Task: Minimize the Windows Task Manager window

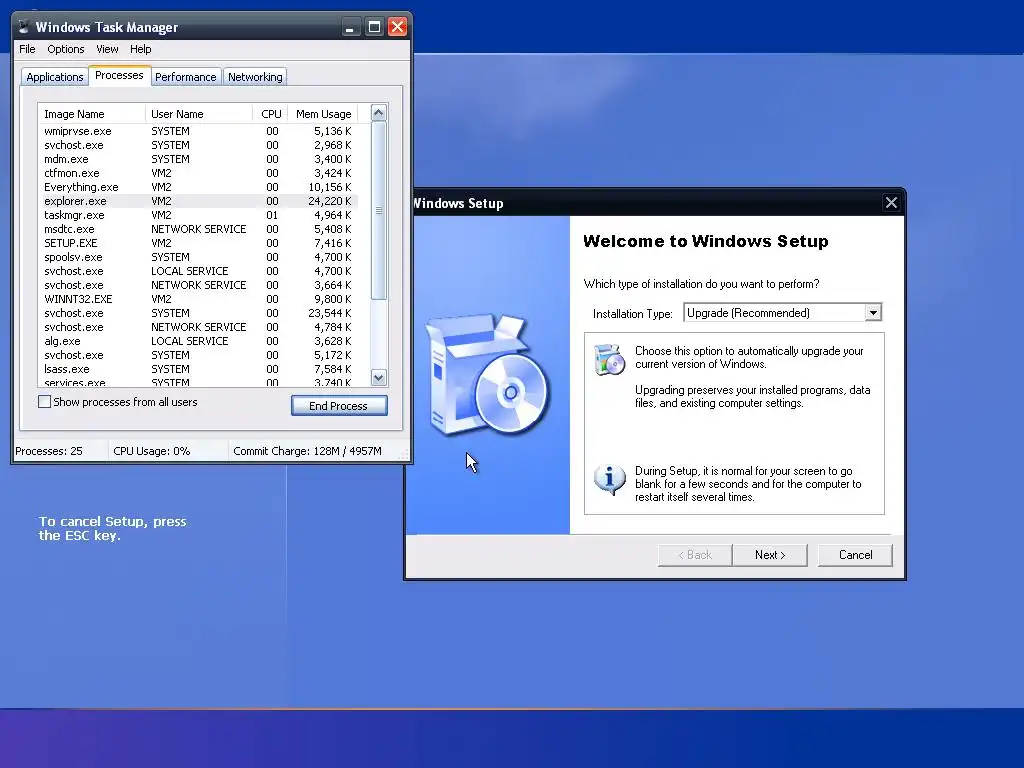Action: [351, 27]
